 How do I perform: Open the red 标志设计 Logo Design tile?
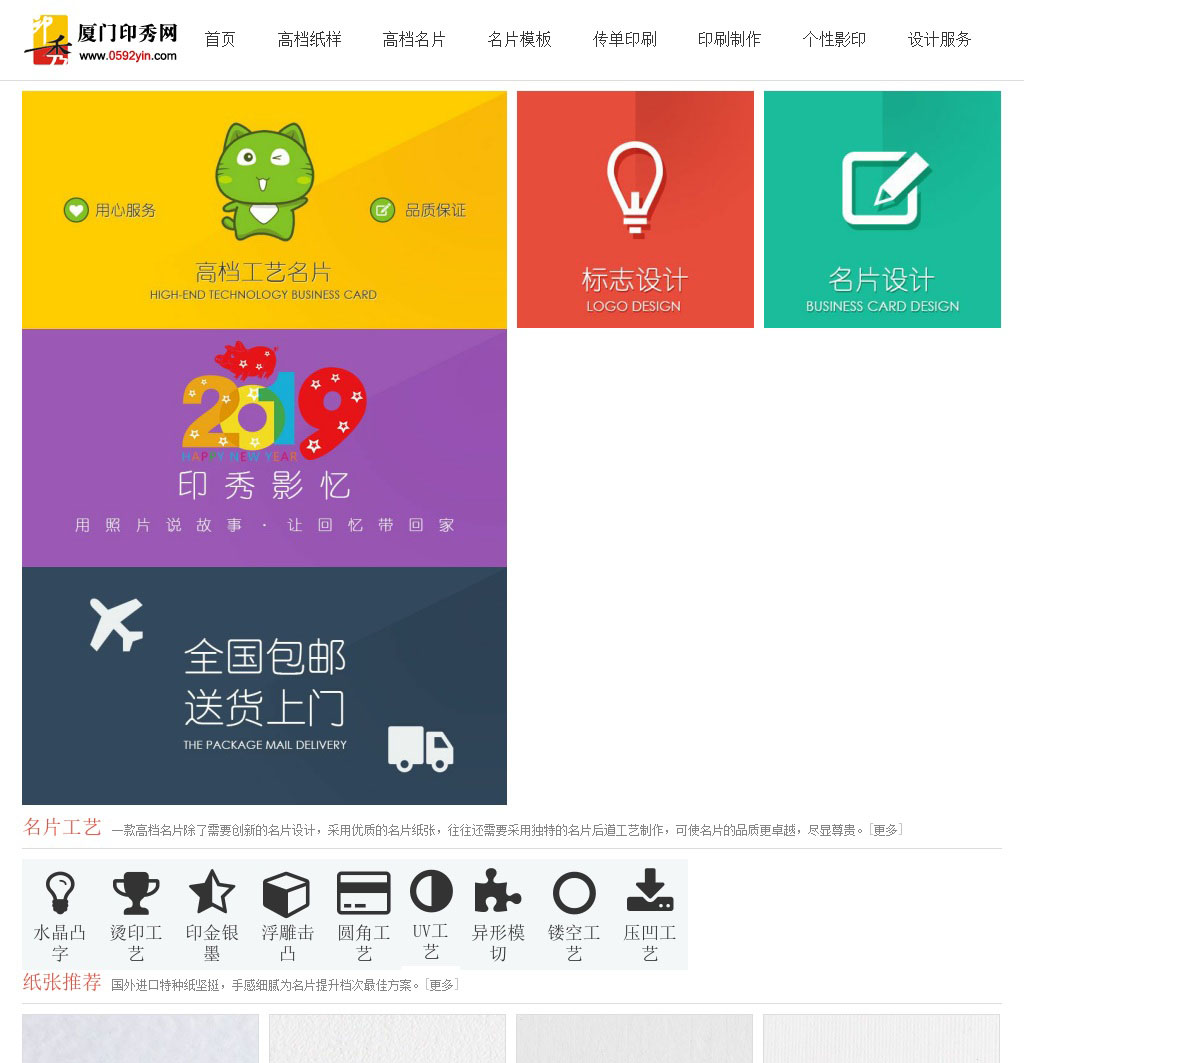(635, 209)
